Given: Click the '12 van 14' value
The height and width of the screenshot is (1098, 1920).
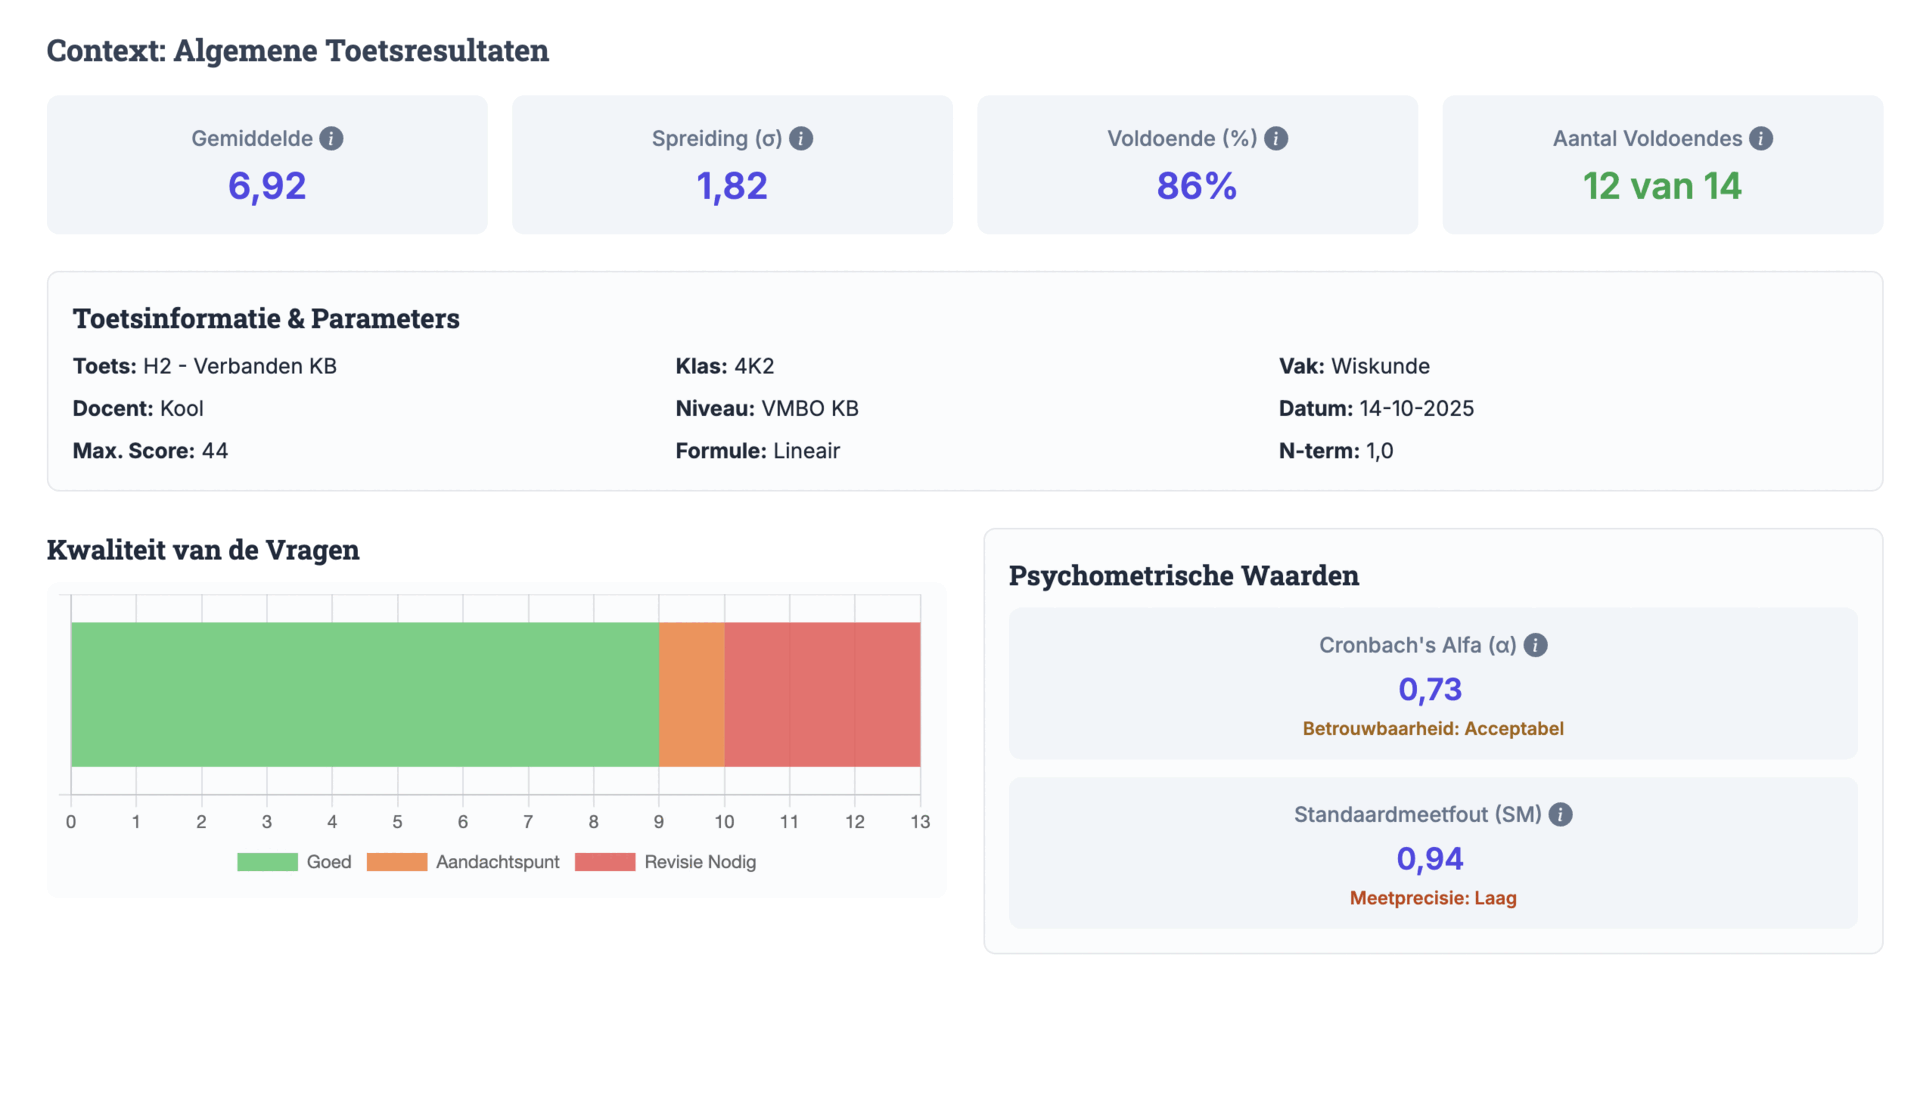Looking at the screenshot, I should click(x=1662, y=186).
